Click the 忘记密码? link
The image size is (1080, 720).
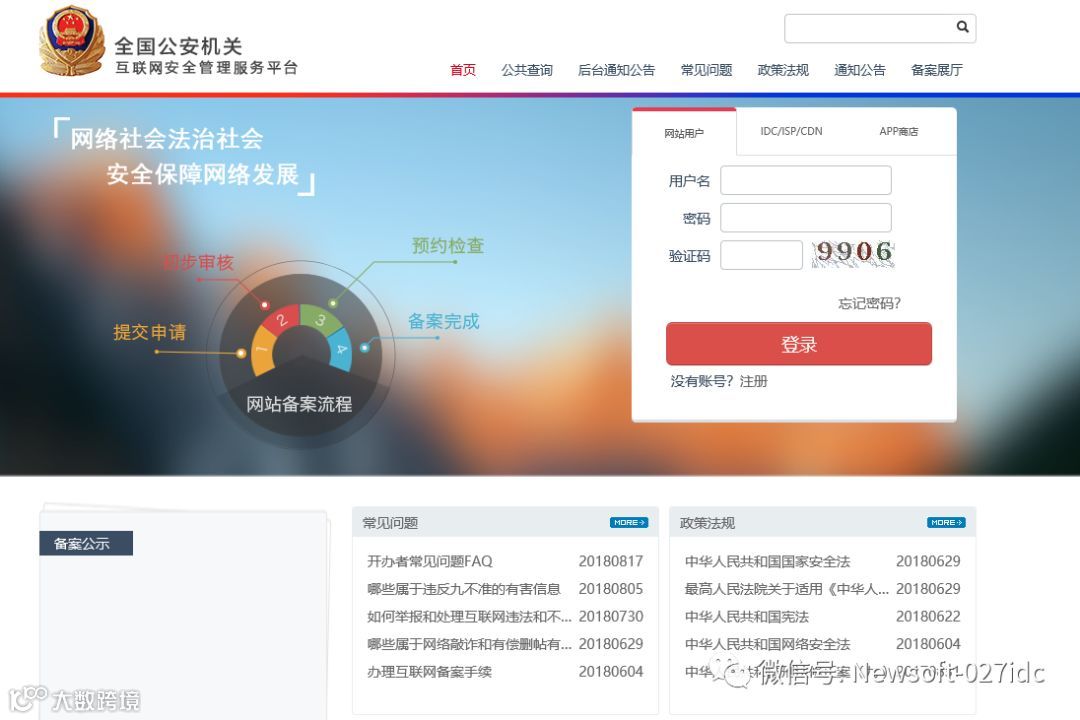click(x=869, y=303)
